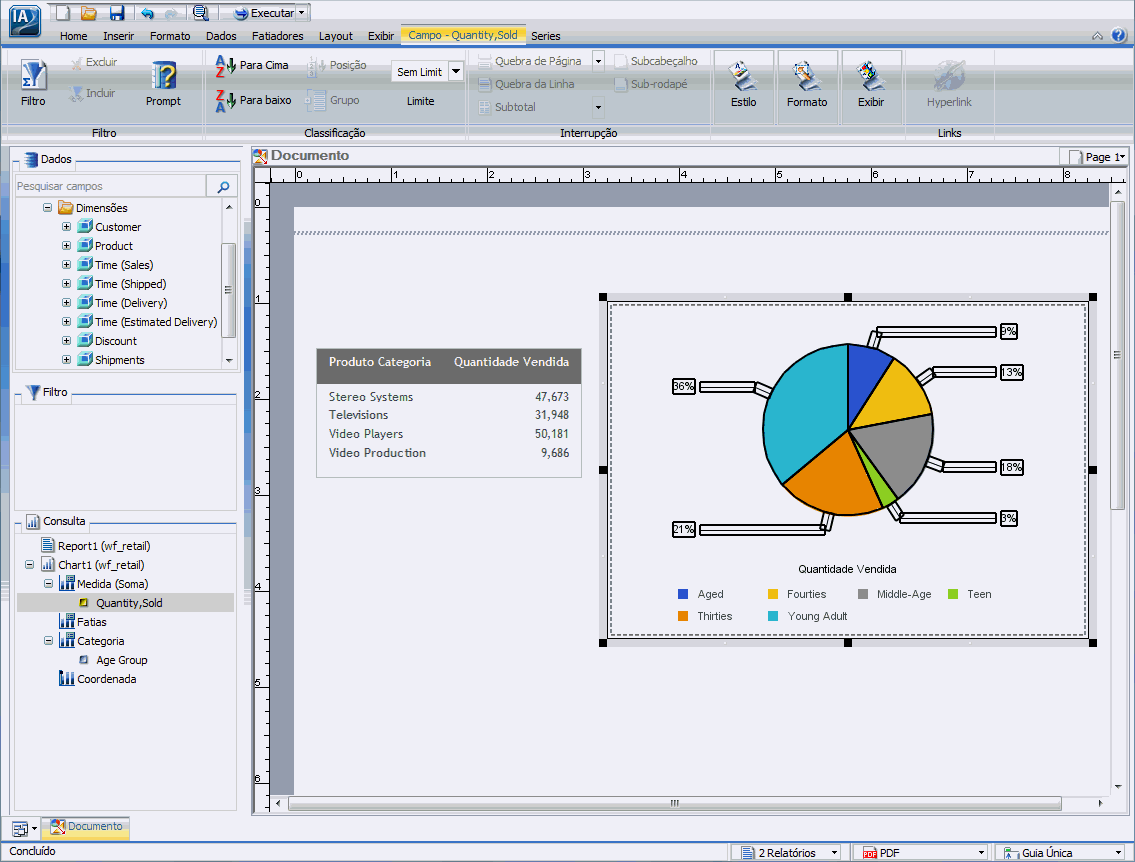Screen dimensions: 1135x862
Task: Click the field search magnifier button
Action: [x=223, y=186]
